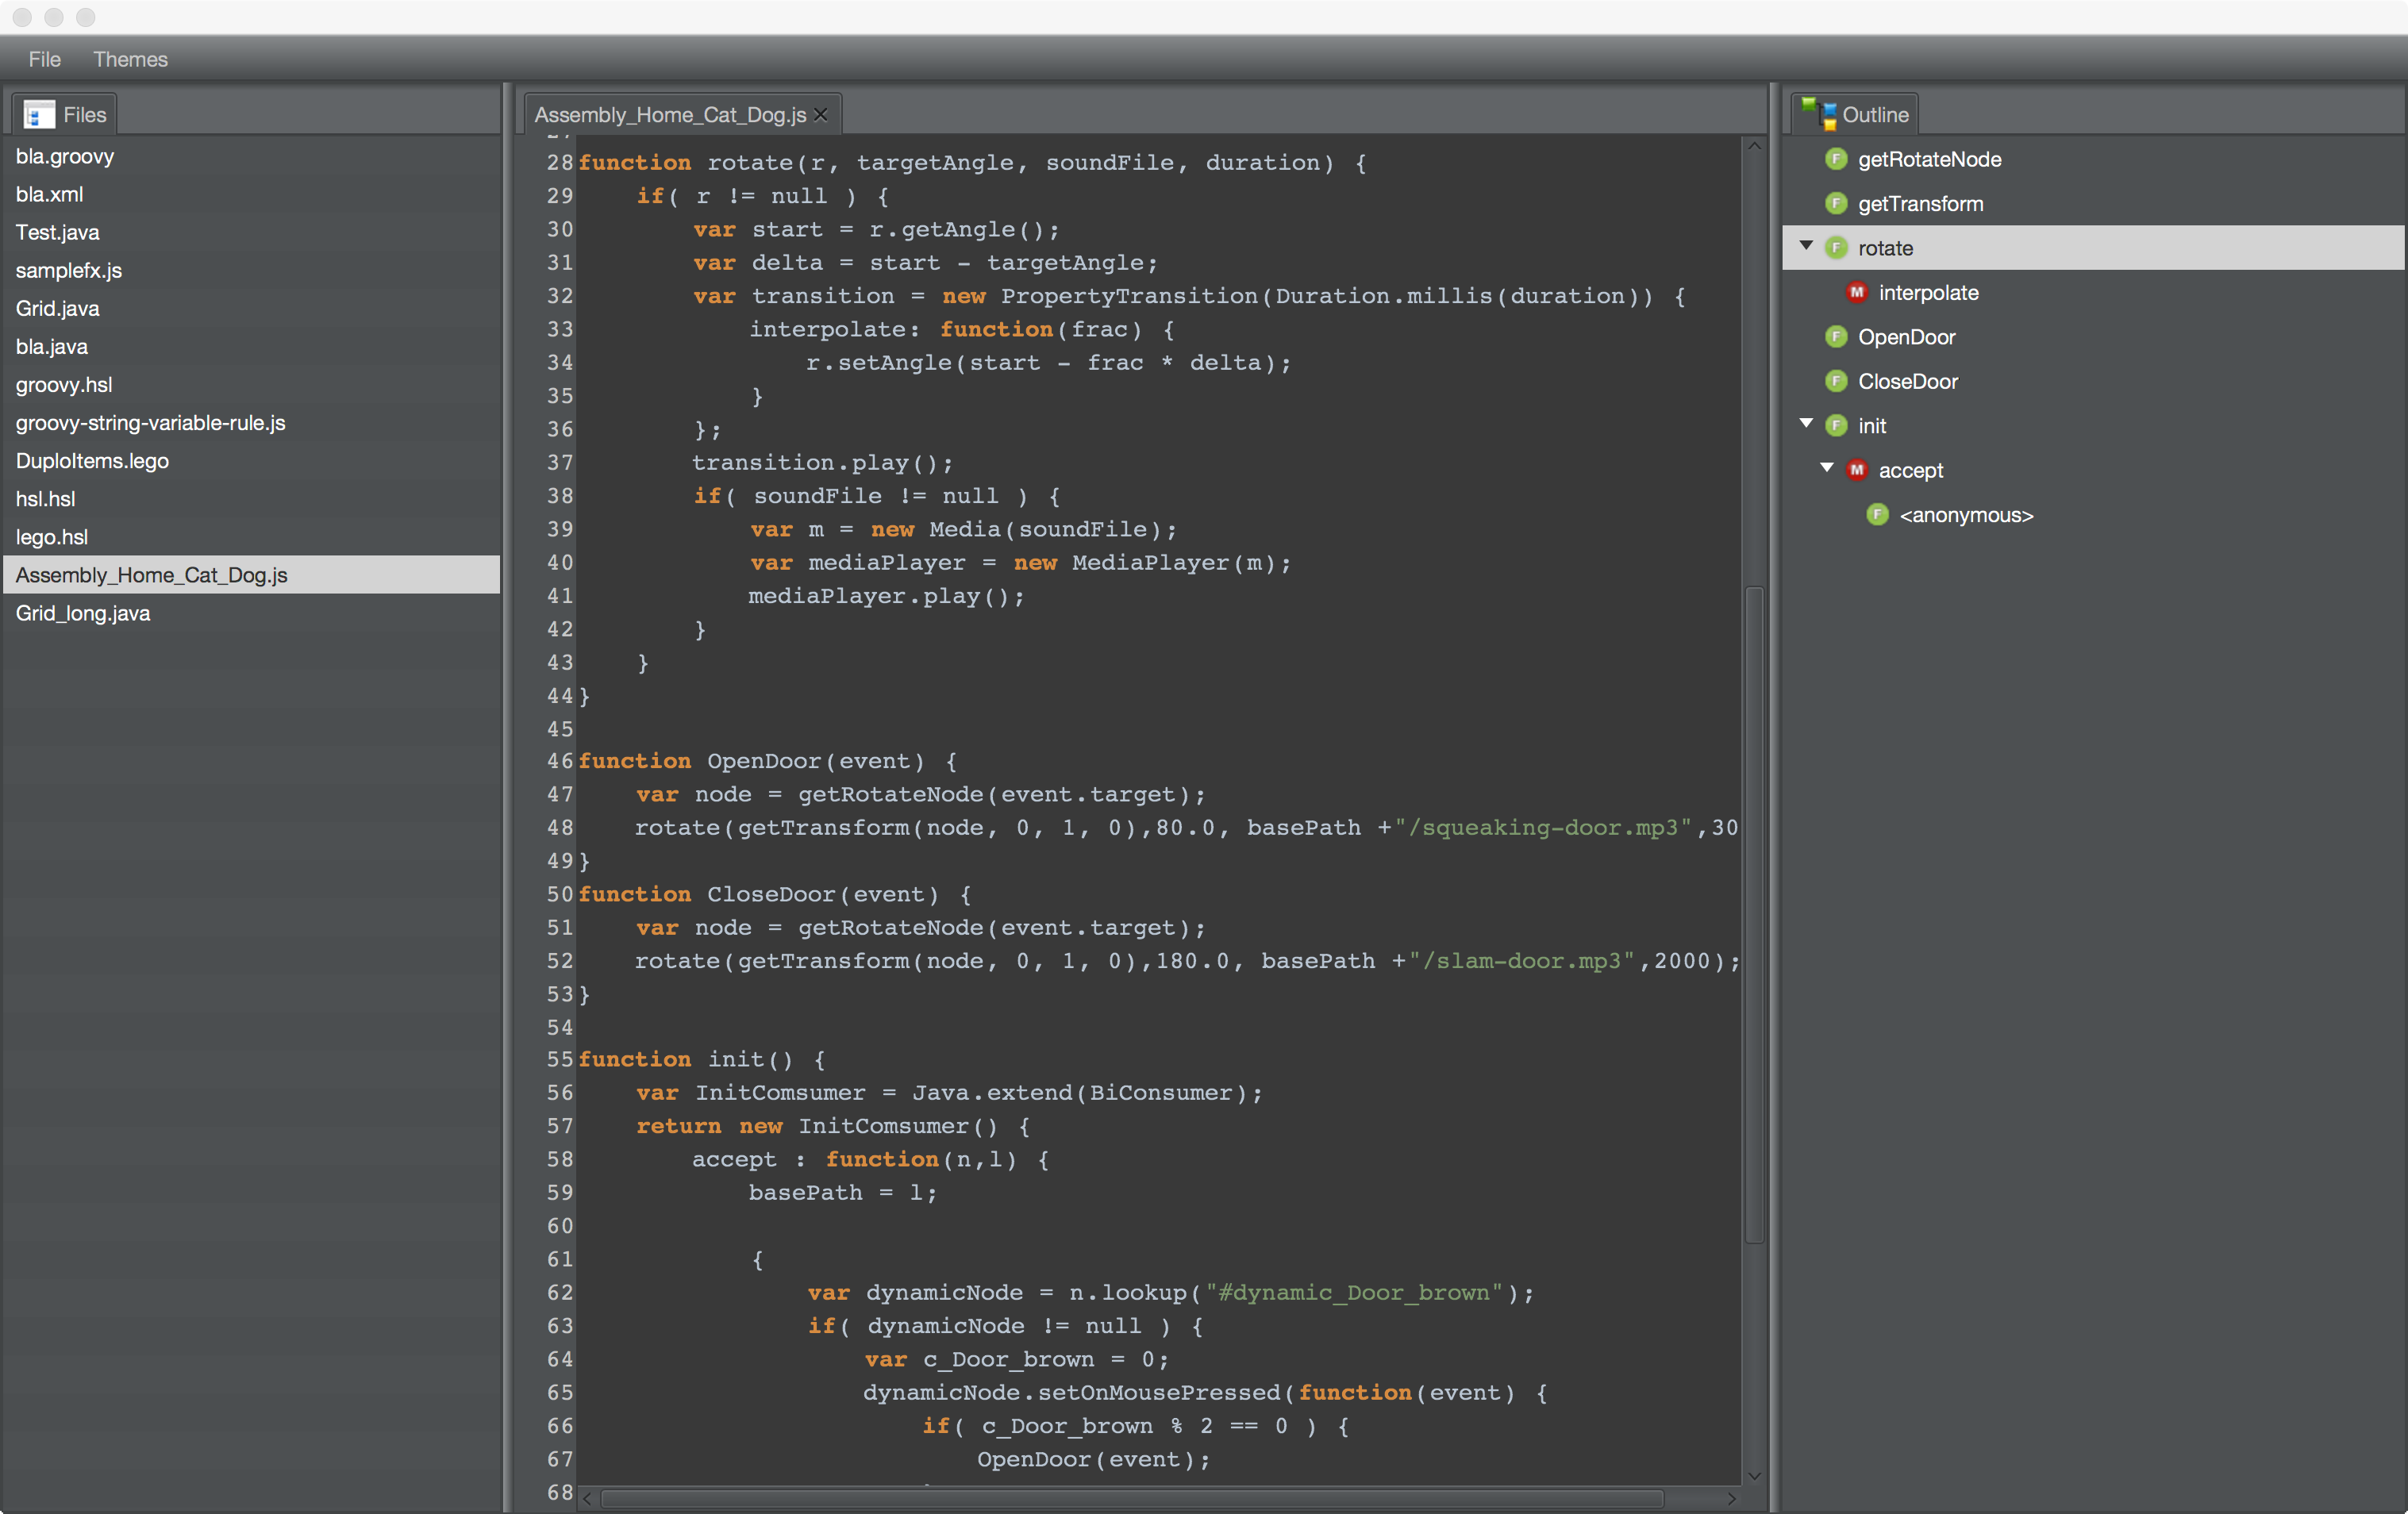Open the Themes menu

point(130,59)
